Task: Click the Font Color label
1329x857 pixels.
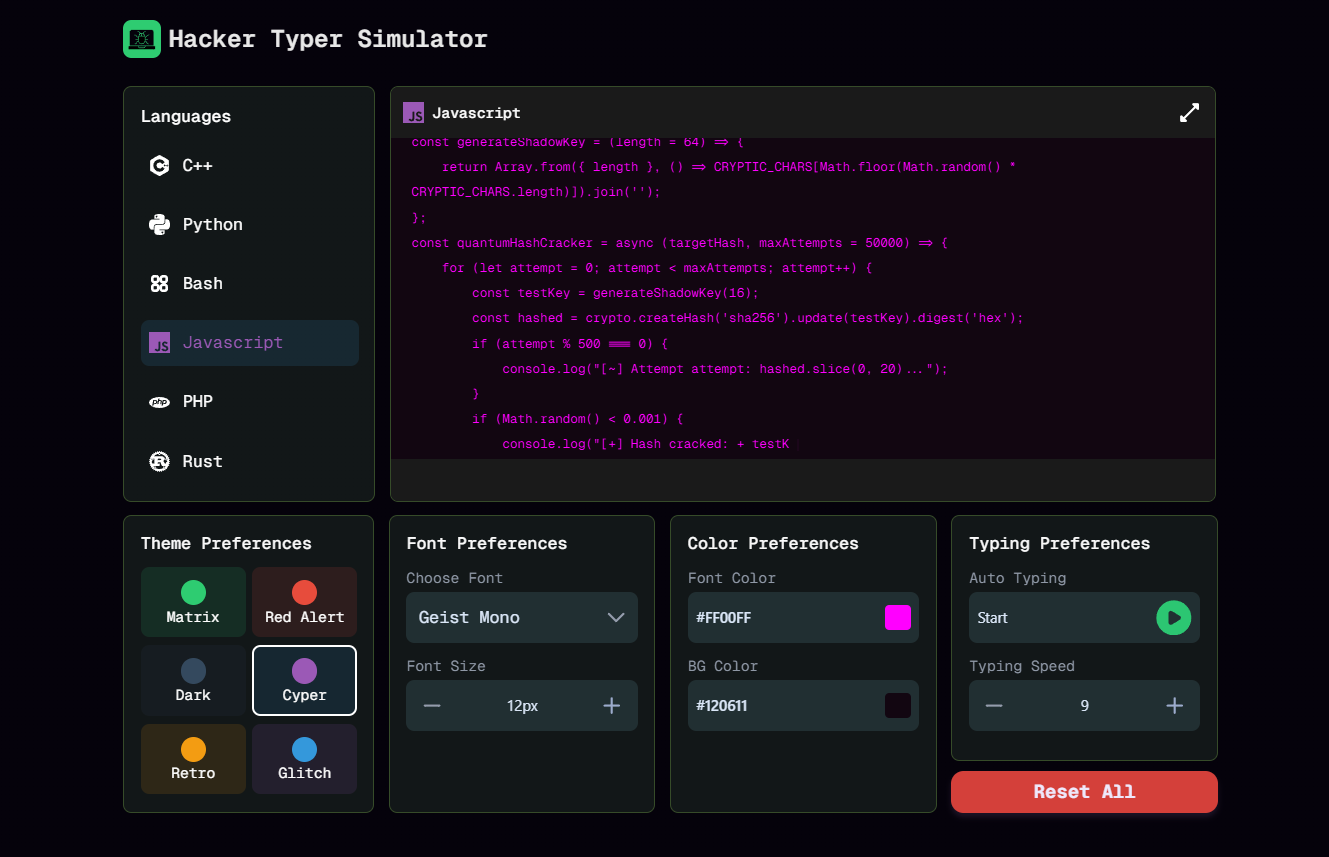Action: click(732, 578)
